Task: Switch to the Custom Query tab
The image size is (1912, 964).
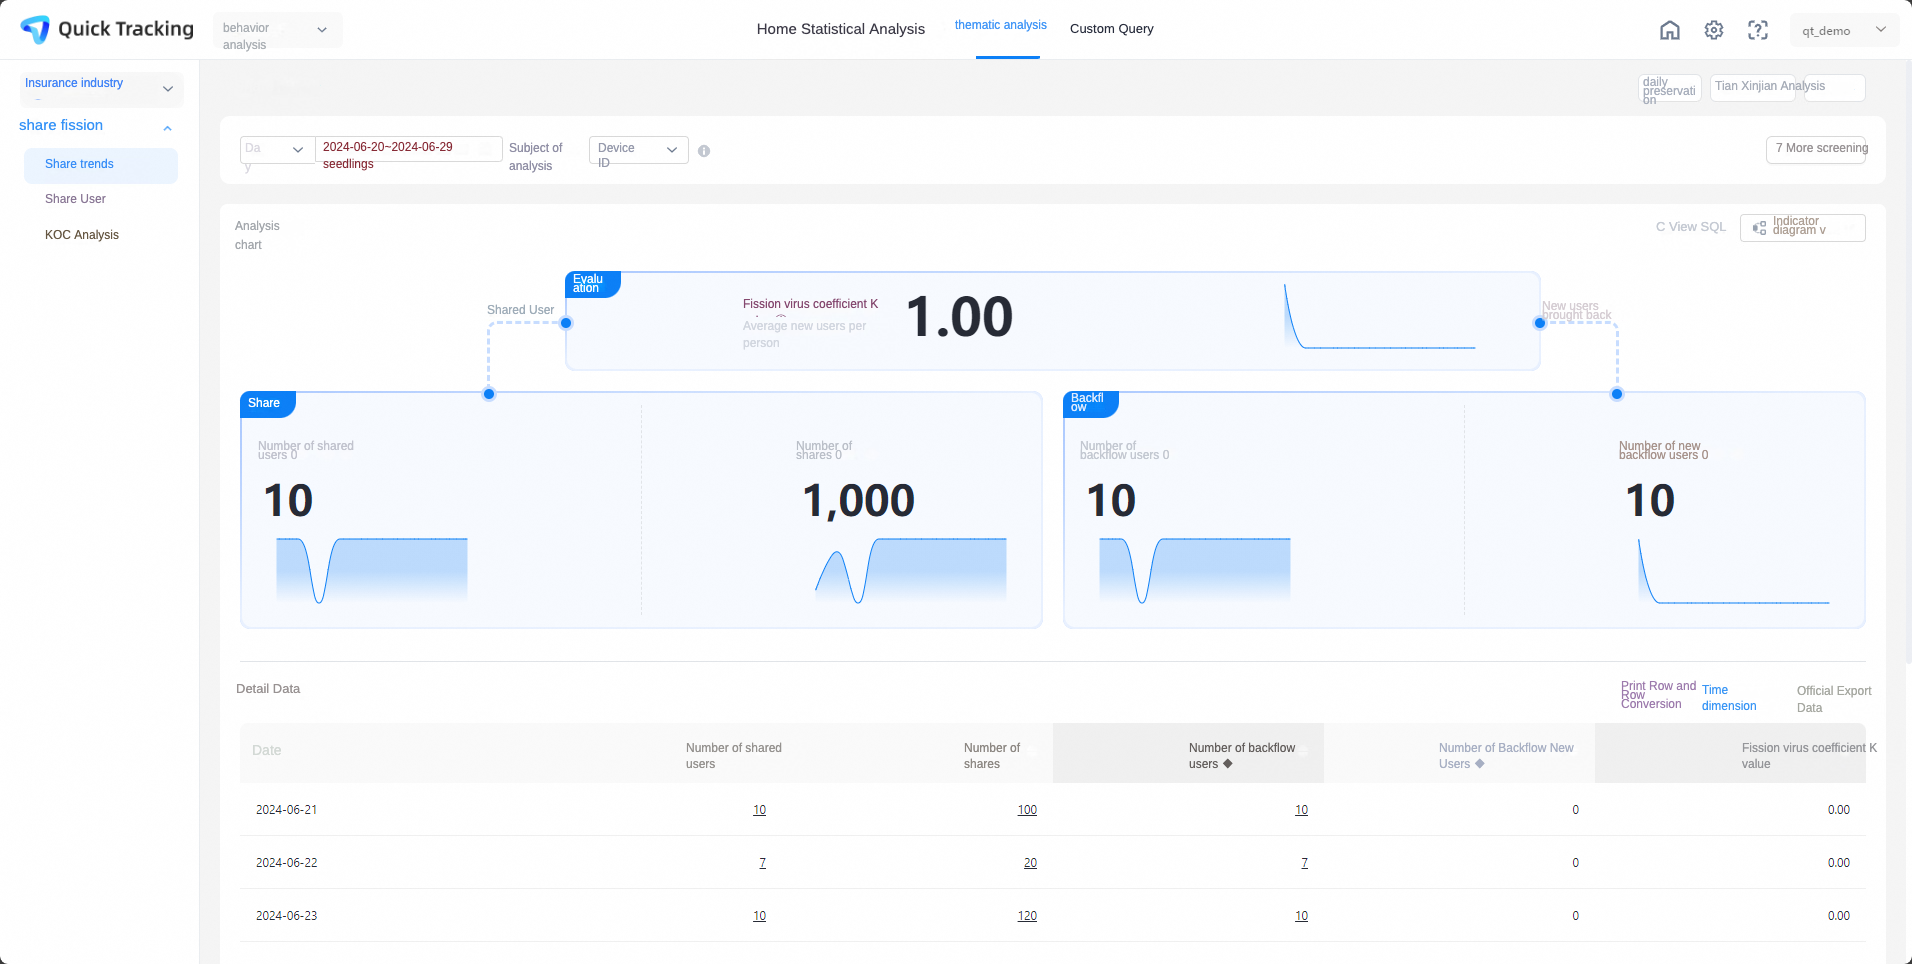Action: [x=1112, y=29]
